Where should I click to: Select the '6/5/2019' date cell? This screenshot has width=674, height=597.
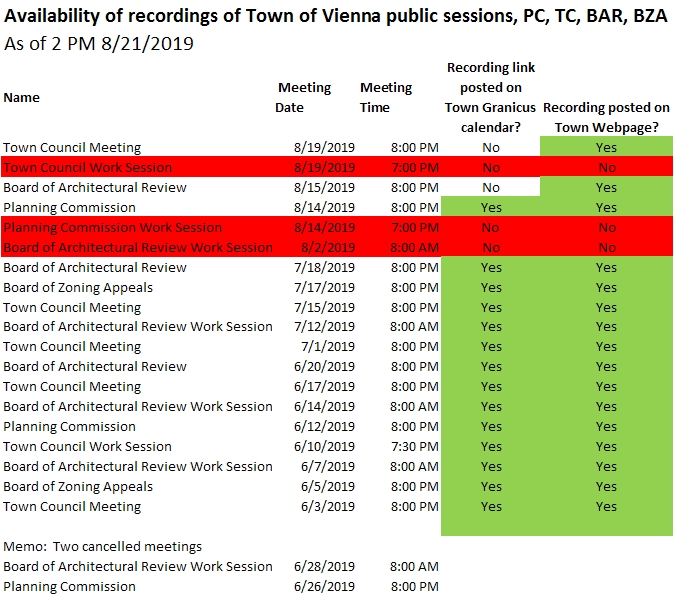[x=328, y=487]
